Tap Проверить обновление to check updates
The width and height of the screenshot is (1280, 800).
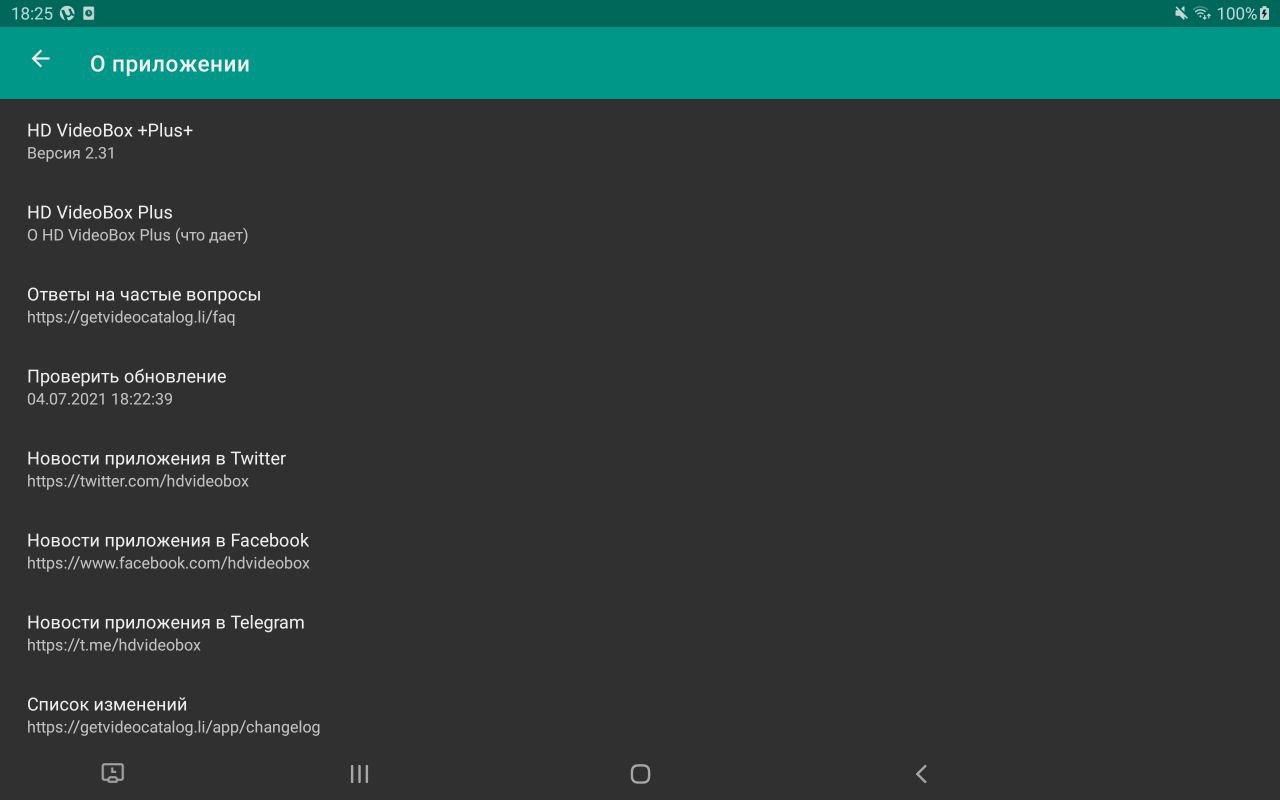(640, 387)
